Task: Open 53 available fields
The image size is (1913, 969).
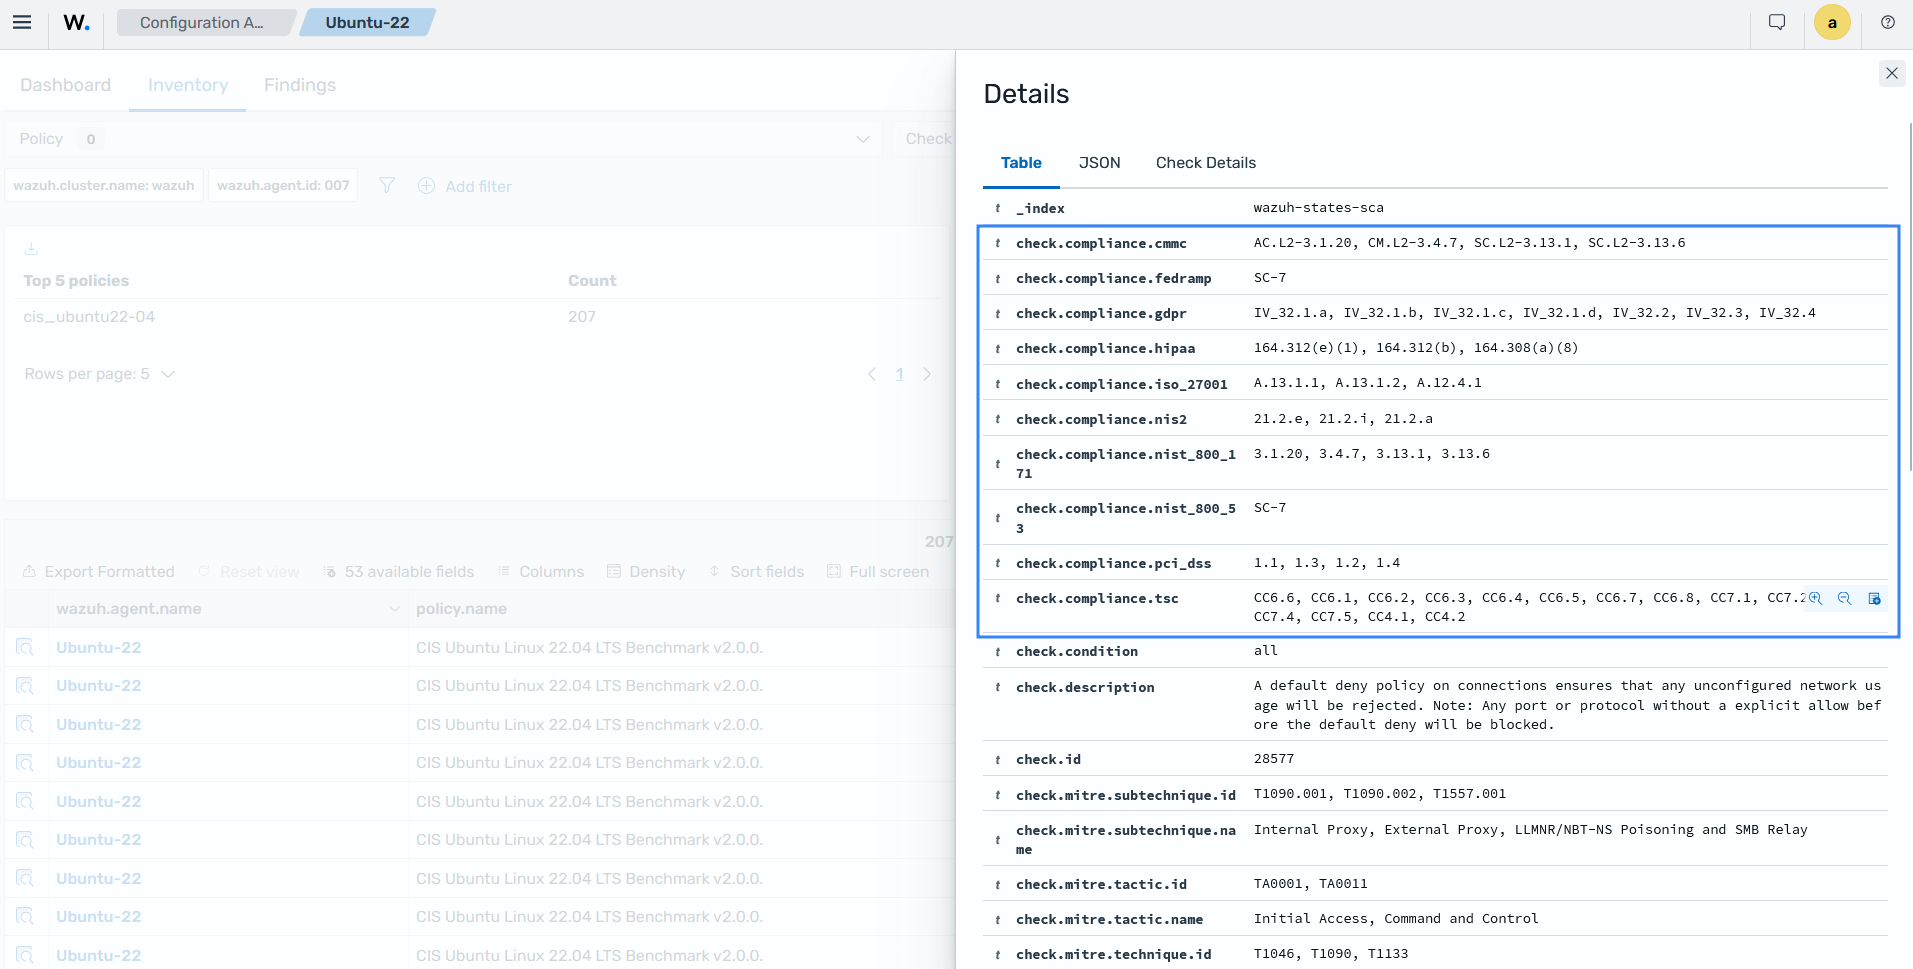Action: [x=398, y=572]
